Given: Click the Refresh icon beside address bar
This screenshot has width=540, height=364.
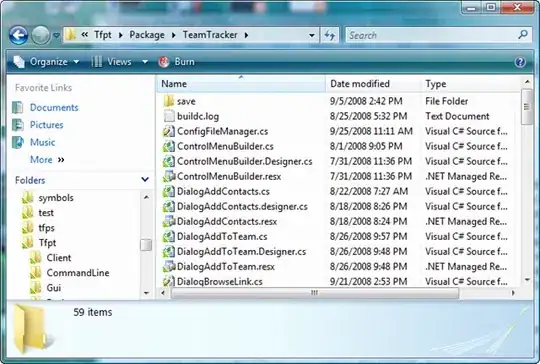Looking at the screenshot, I should coord(330,35).
